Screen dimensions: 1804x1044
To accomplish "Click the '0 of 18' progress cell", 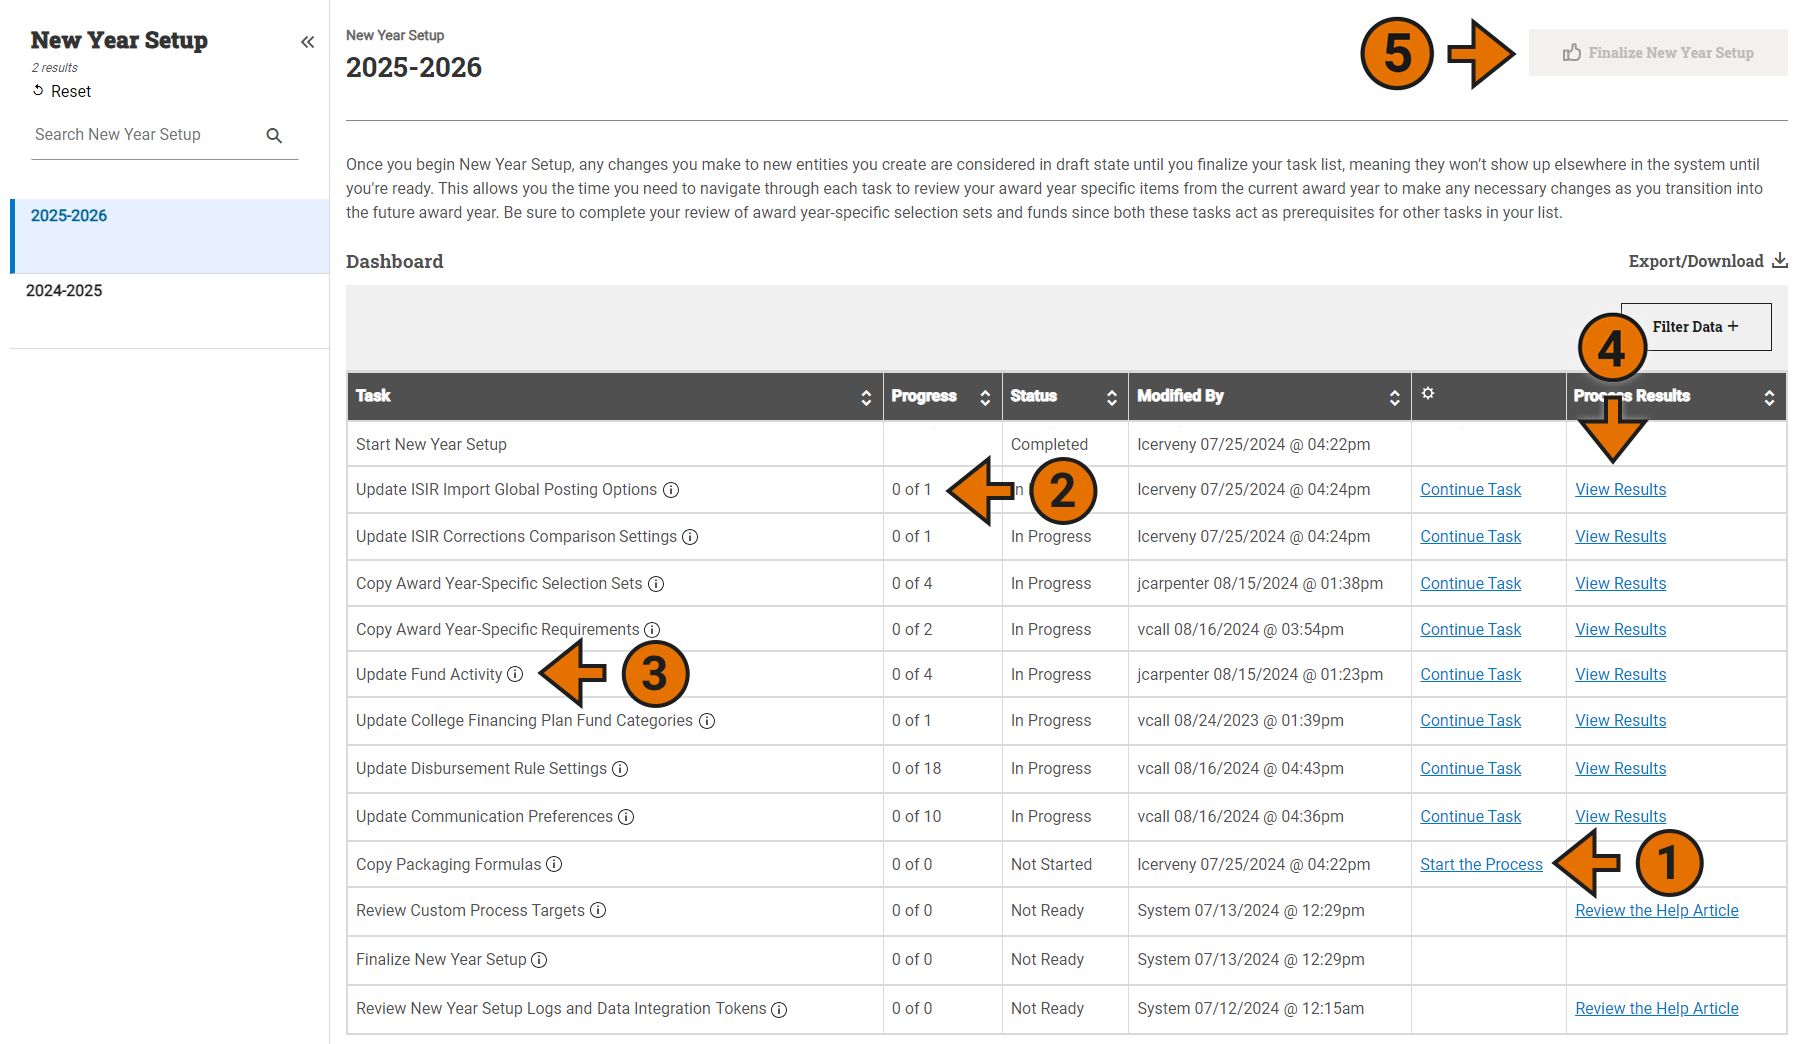I will coord(943,769).
